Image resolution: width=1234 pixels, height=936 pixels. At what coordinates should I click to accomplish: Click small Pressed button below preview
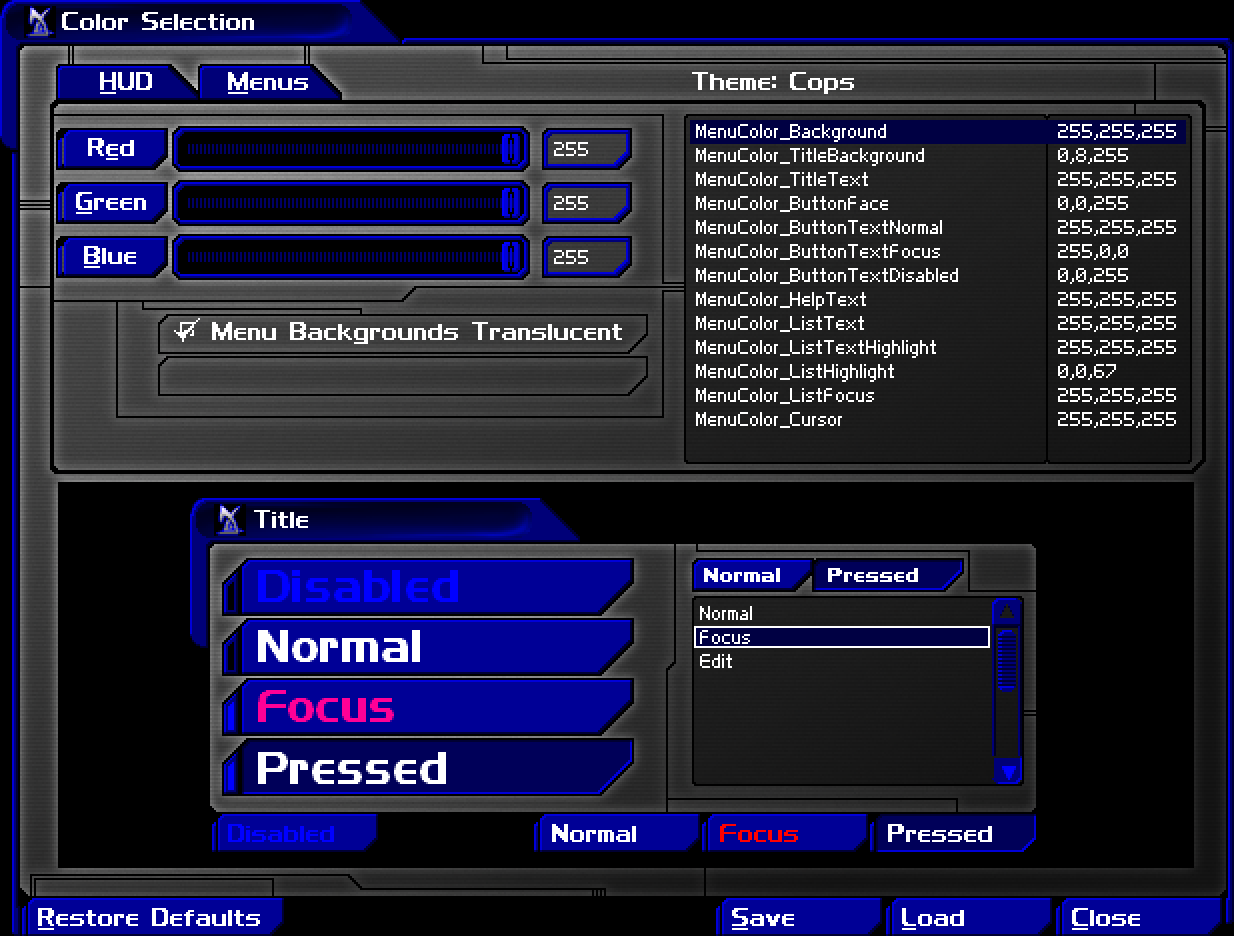click(954, 833)
